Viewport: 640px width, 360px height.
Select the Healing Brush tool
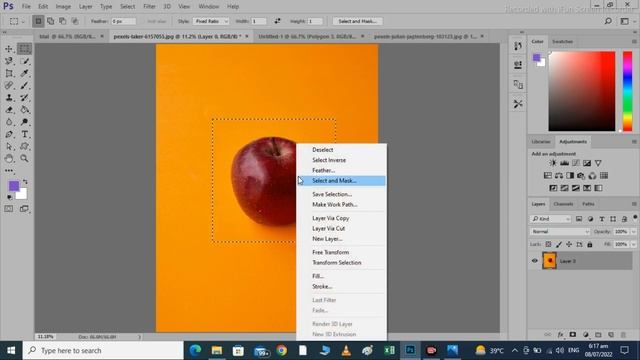(9, 86)
